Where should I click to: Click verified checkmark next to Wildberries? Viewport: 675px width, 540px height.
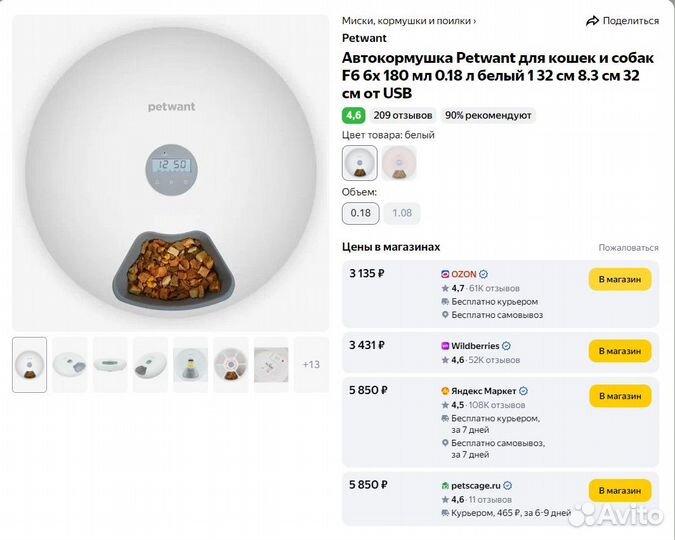[506, 346]
